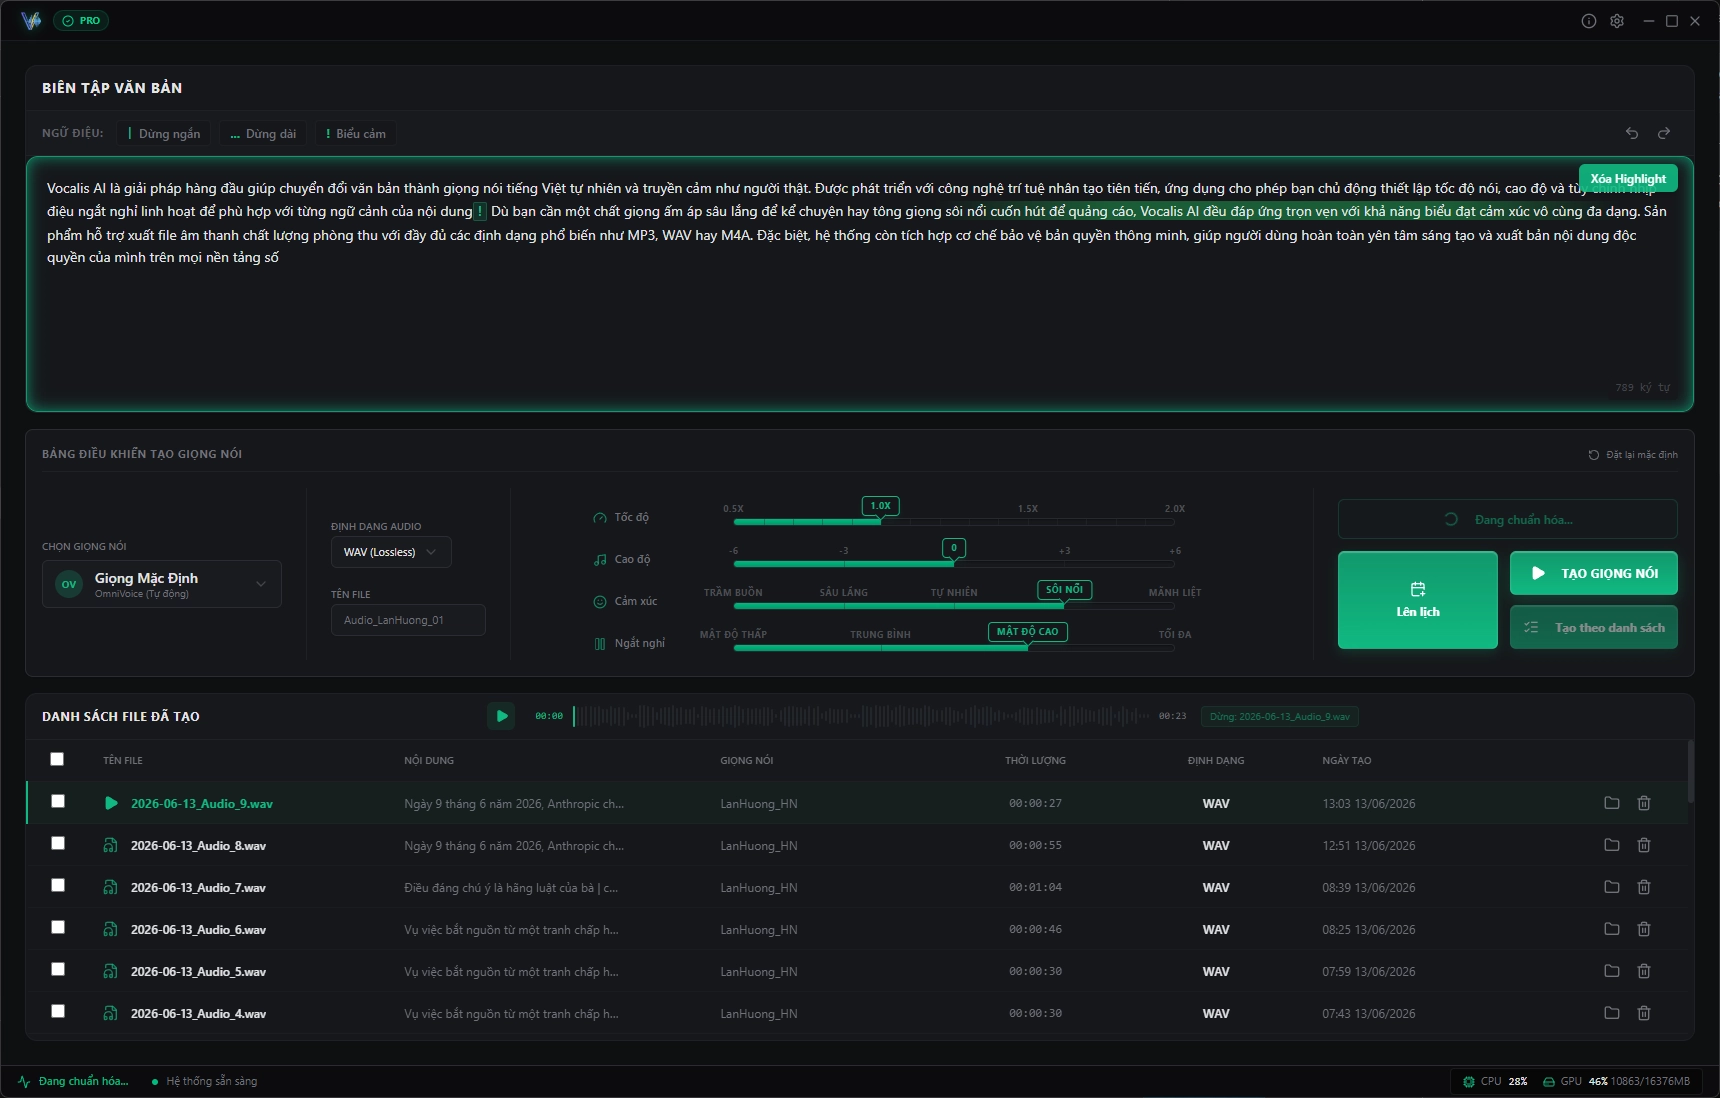Click the GPU usage status indicator
The height and width of the screenshot is (1098, 1720).
click(1616, 1082)
